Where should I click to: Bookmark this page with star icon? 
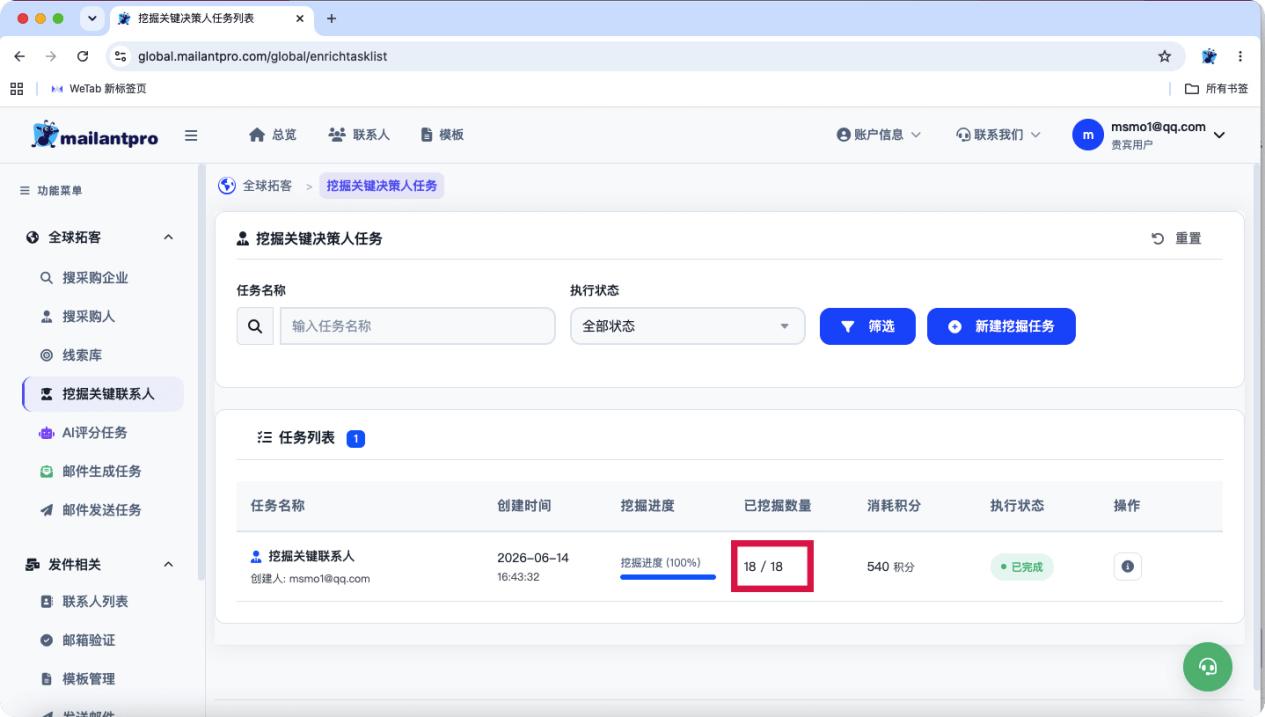[x=1164, y=56]
